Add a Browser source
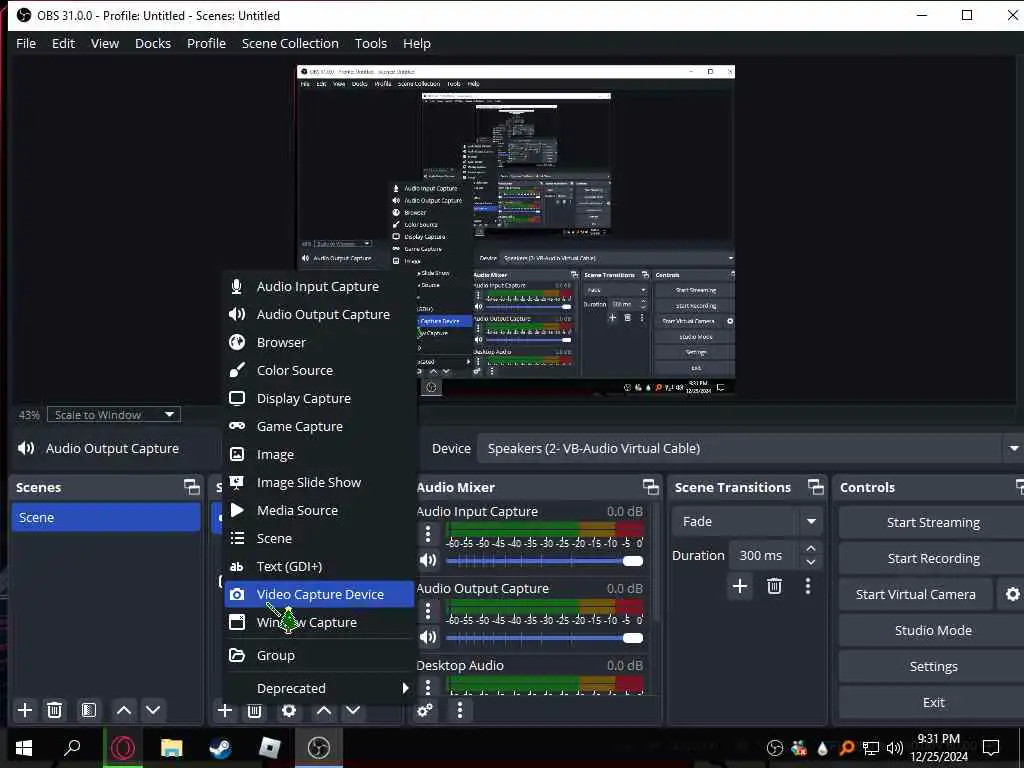 coord(319,343)
